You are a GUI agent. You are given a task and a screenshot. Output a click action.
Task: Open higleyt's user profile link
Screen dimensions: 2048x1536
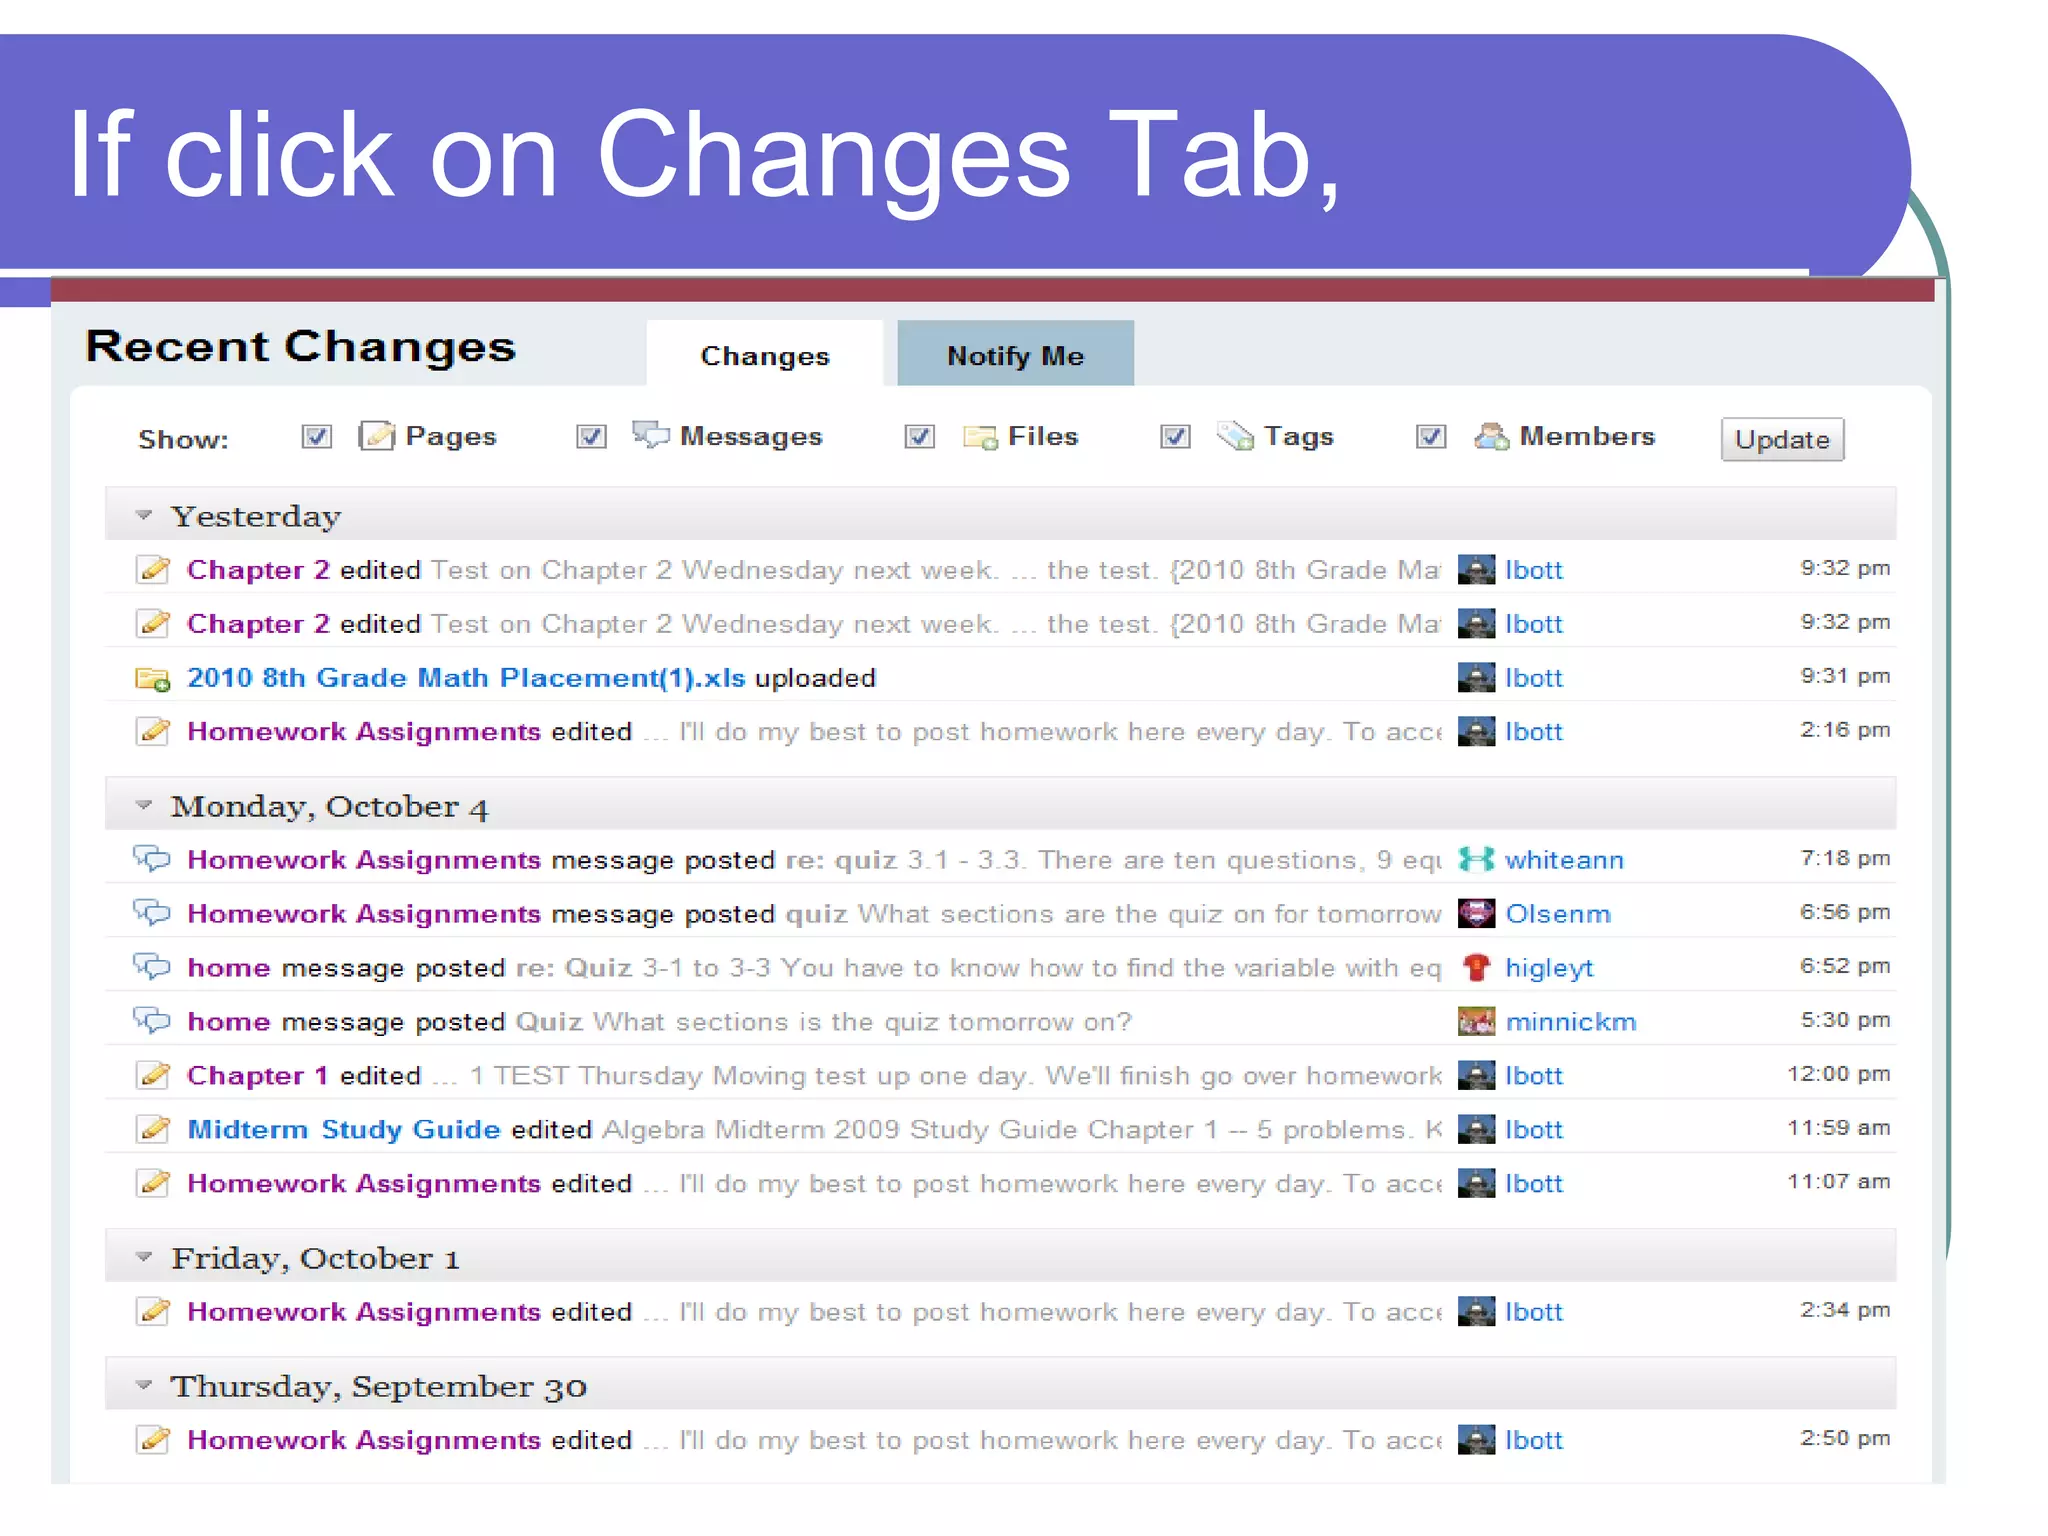coord(1549,969)
